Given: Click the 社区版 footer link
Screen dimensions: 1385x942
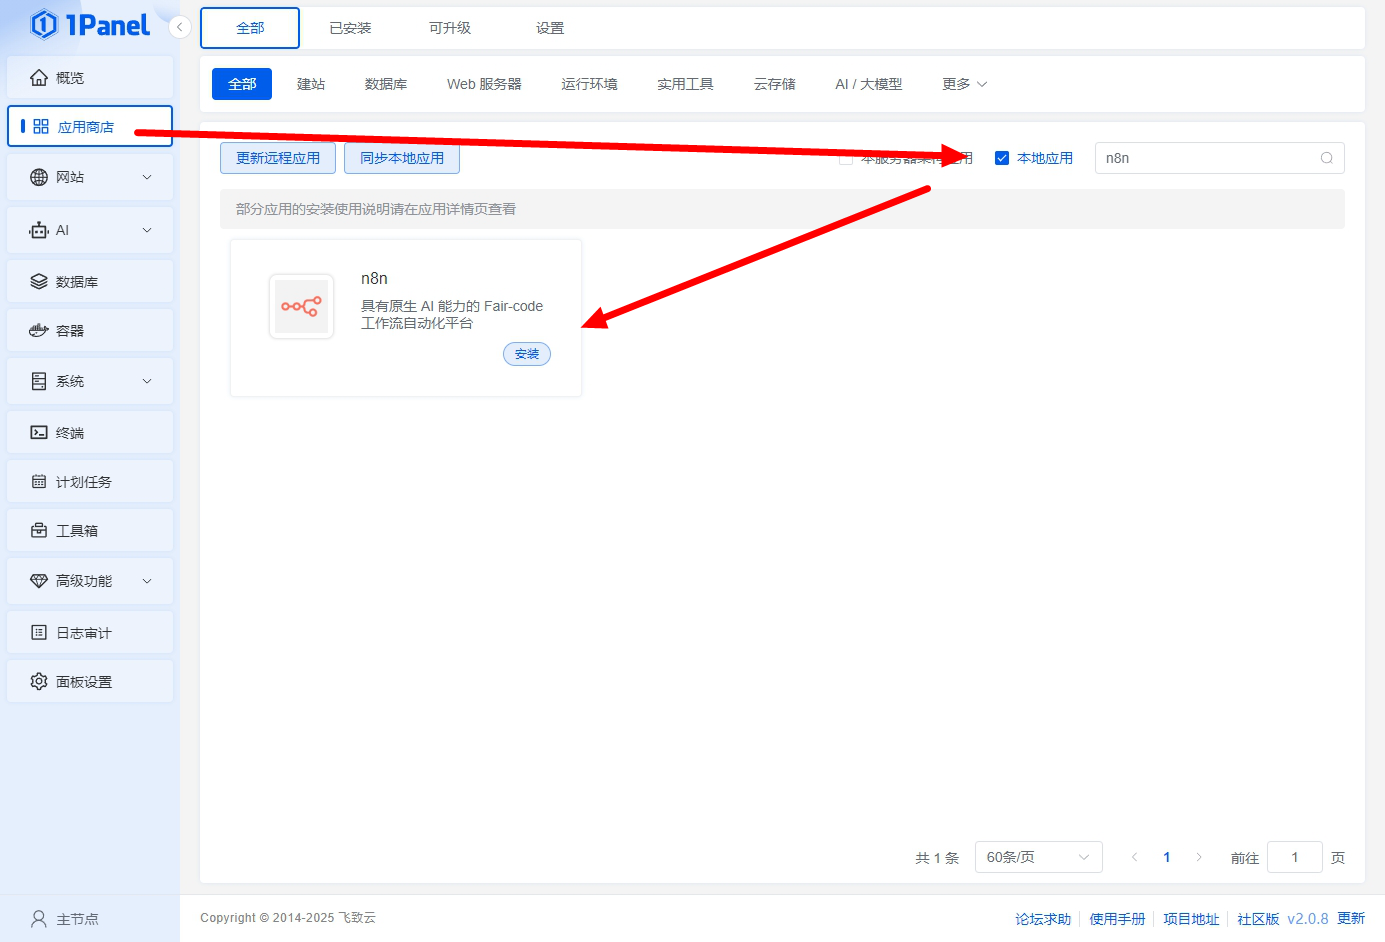Looking at the screenshot, I should [1258, 919].
